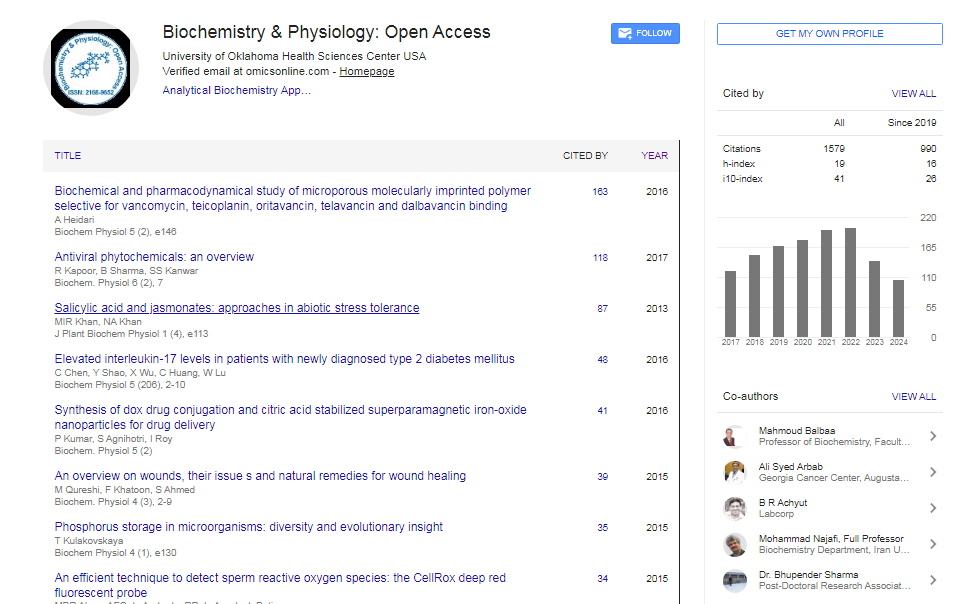This screenshot has height=604, width=961.
Task: Click Dr. Bhupender Sharma's avatar thumbnail
Action: 734,580
